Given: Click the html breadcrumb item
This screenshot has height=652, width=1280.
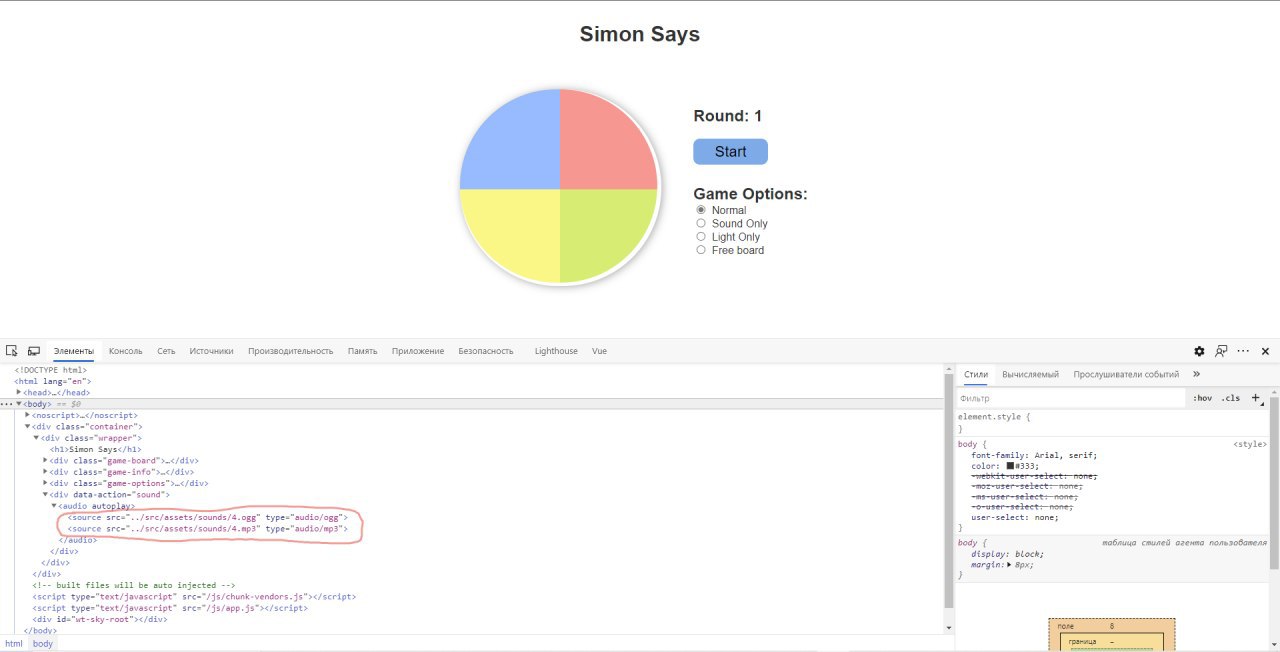Looking at the screenshot, I should coord(14,644).
